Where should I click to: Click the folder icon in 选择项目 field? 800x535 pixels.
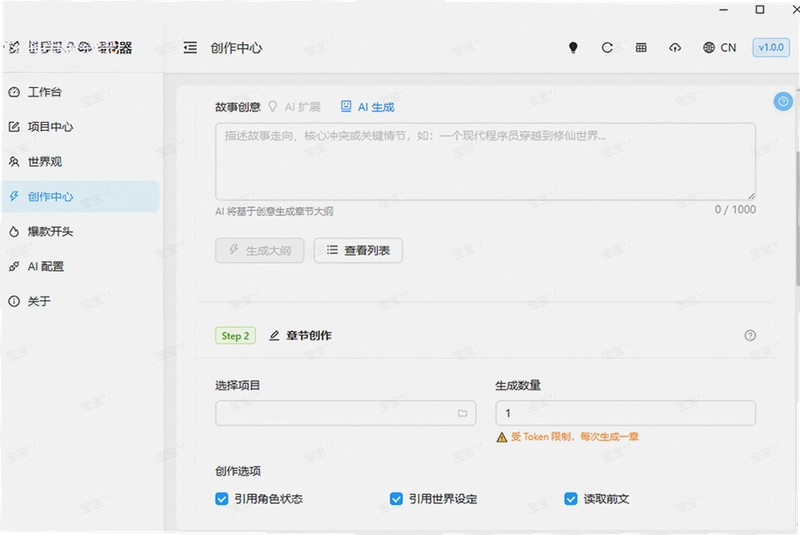(x=462, y=413)
